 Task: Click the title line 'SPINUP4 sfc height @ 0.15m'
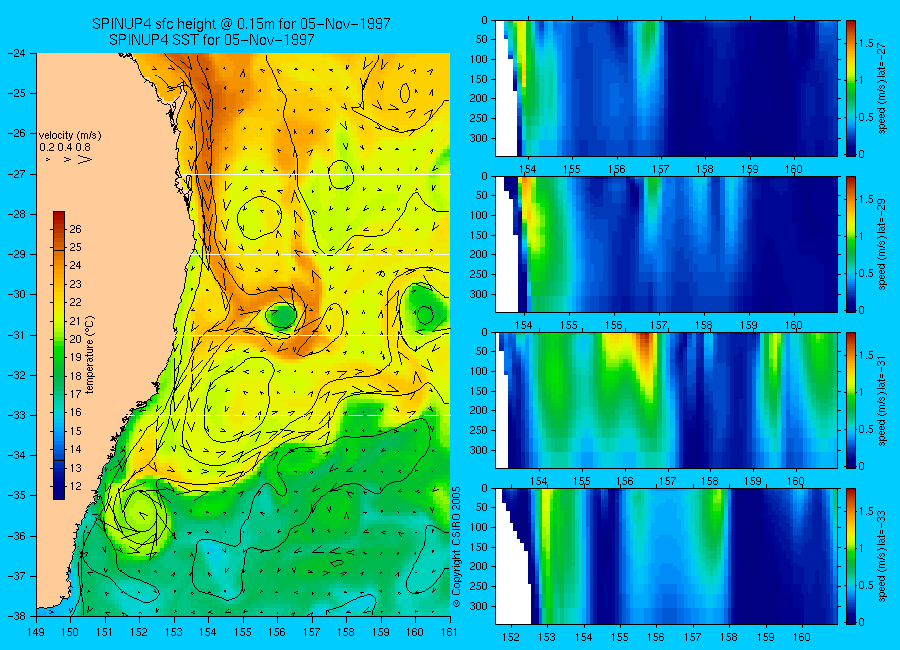(241, 24)
